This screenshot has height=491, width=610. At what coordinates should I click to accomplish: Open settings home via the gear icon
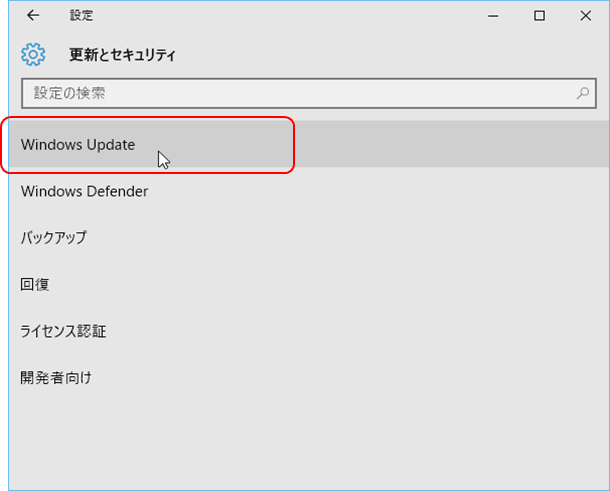coord(33,54)
